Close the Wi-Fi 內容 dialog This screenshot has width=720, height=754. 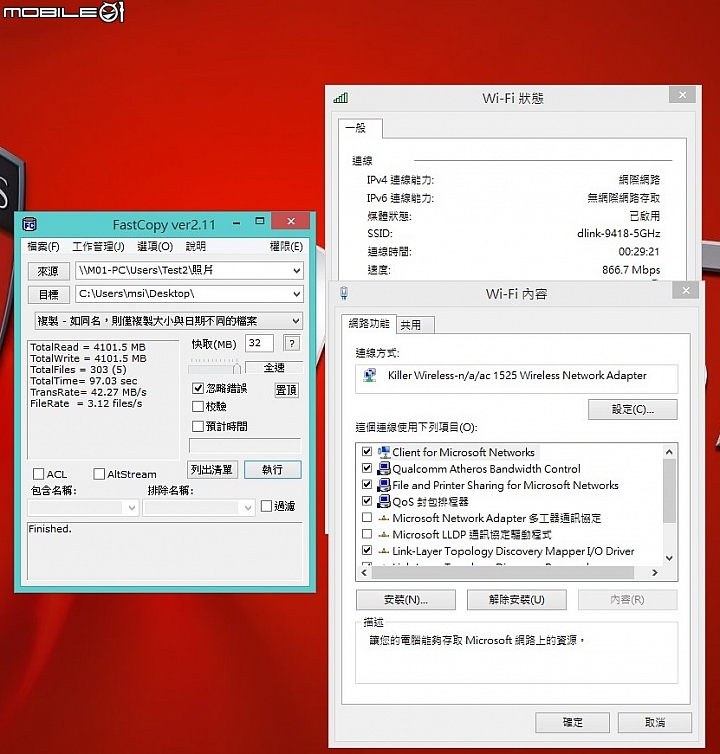tap(686, 290)
